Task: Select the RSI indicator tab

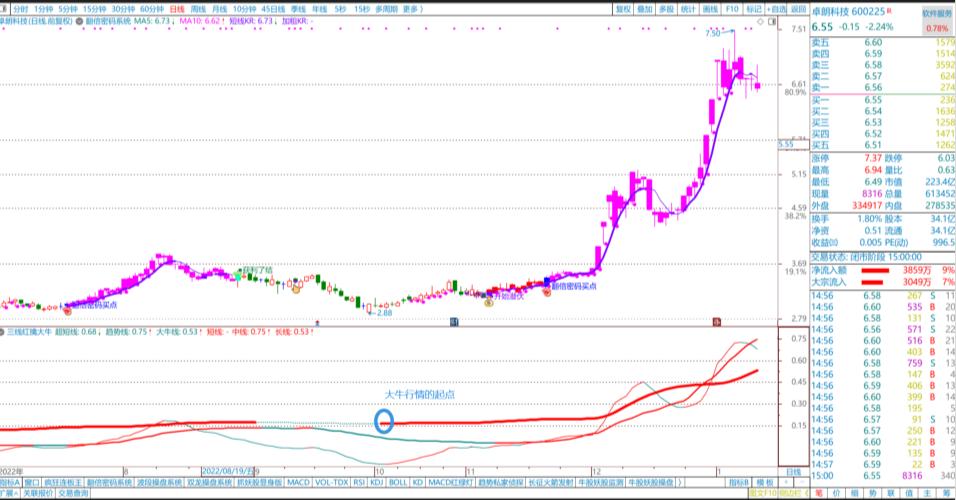Action: [x=359, y=482]
